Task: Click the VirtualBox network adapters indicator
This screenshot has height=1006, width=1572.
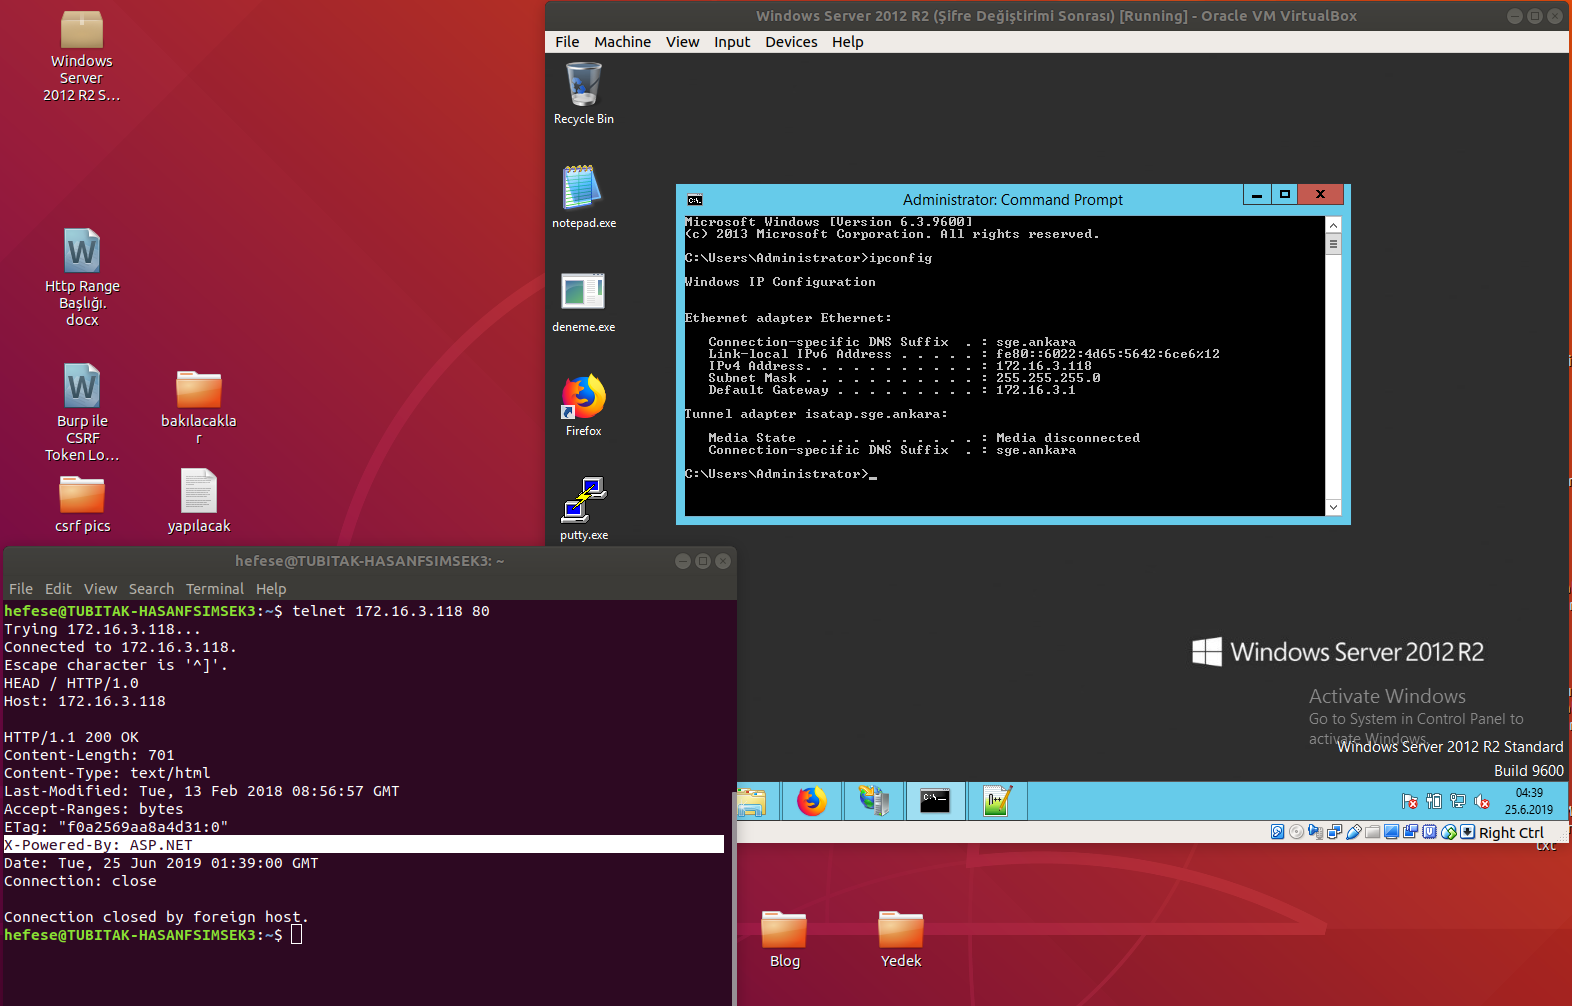Action: point(1334,832)
